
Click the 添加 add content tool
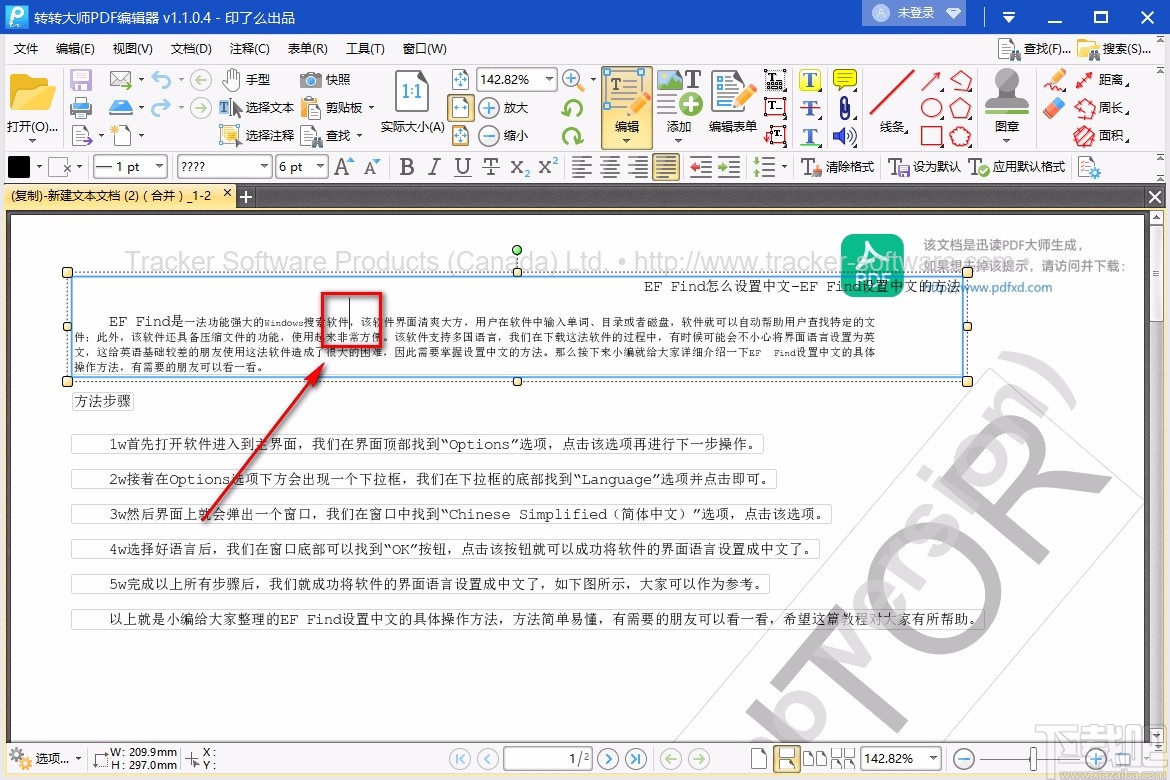pyautogui.click(x=679, y=105)
